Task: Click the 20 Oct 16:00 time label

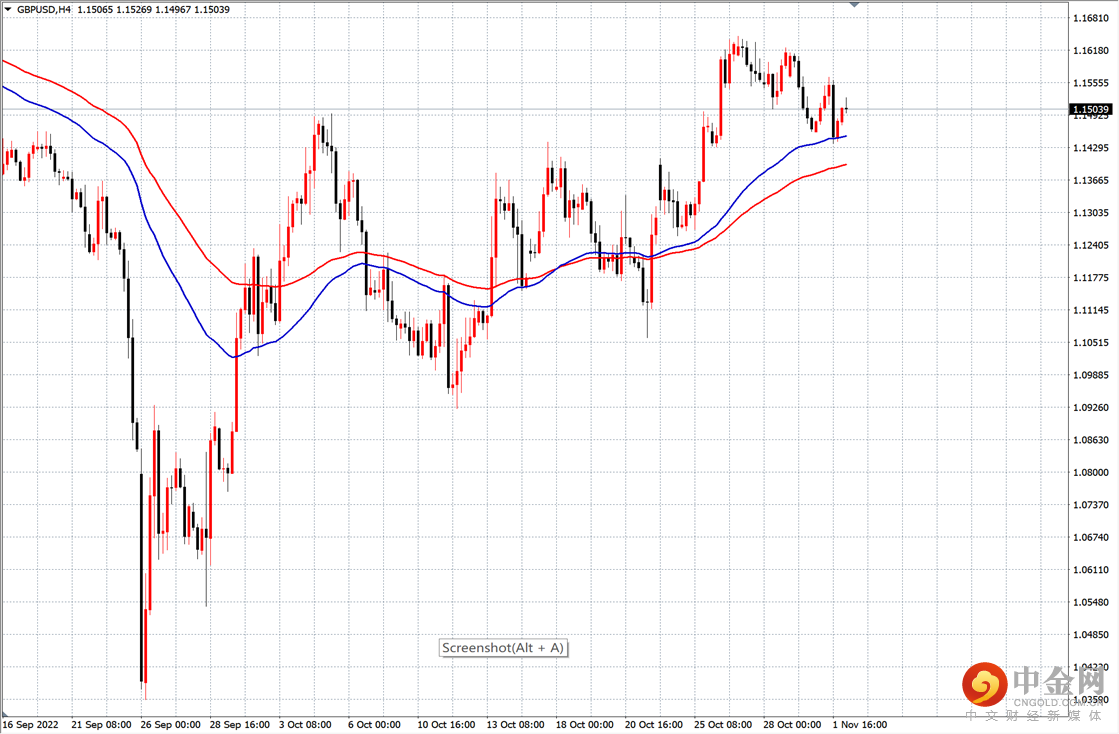Action: point(654,725)
